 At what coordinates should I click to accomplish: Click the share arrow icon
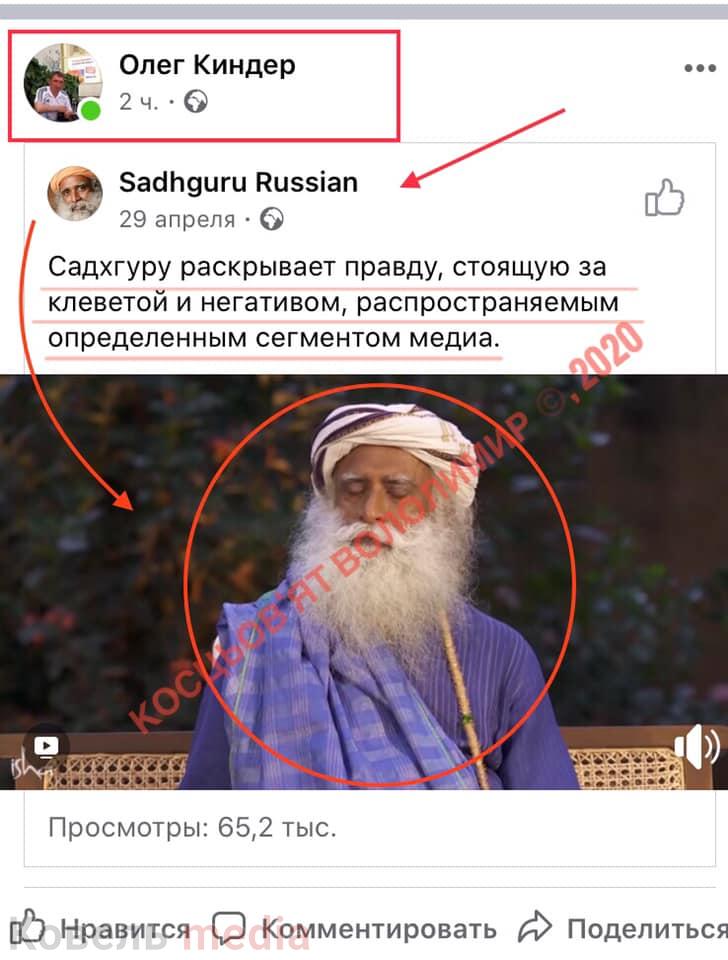tap(535, 928)
